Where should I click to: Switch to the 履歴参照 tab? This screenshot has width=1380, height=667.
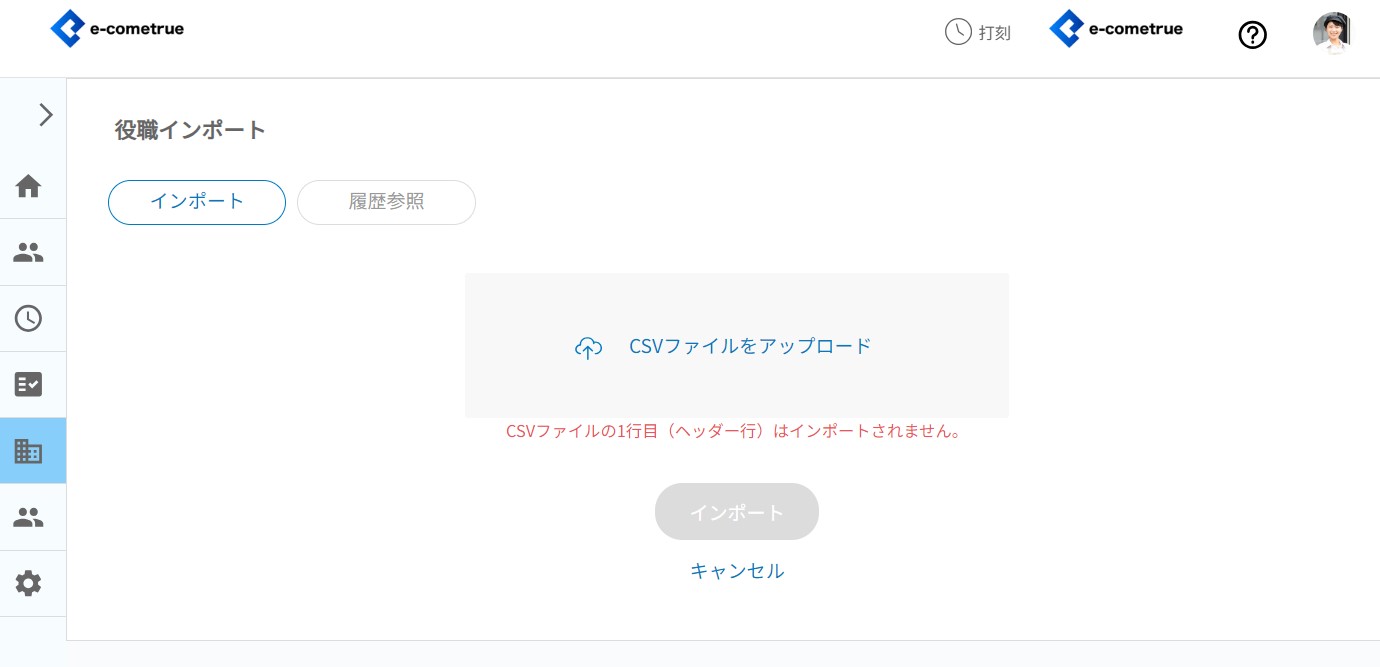(x=386, y=202)
